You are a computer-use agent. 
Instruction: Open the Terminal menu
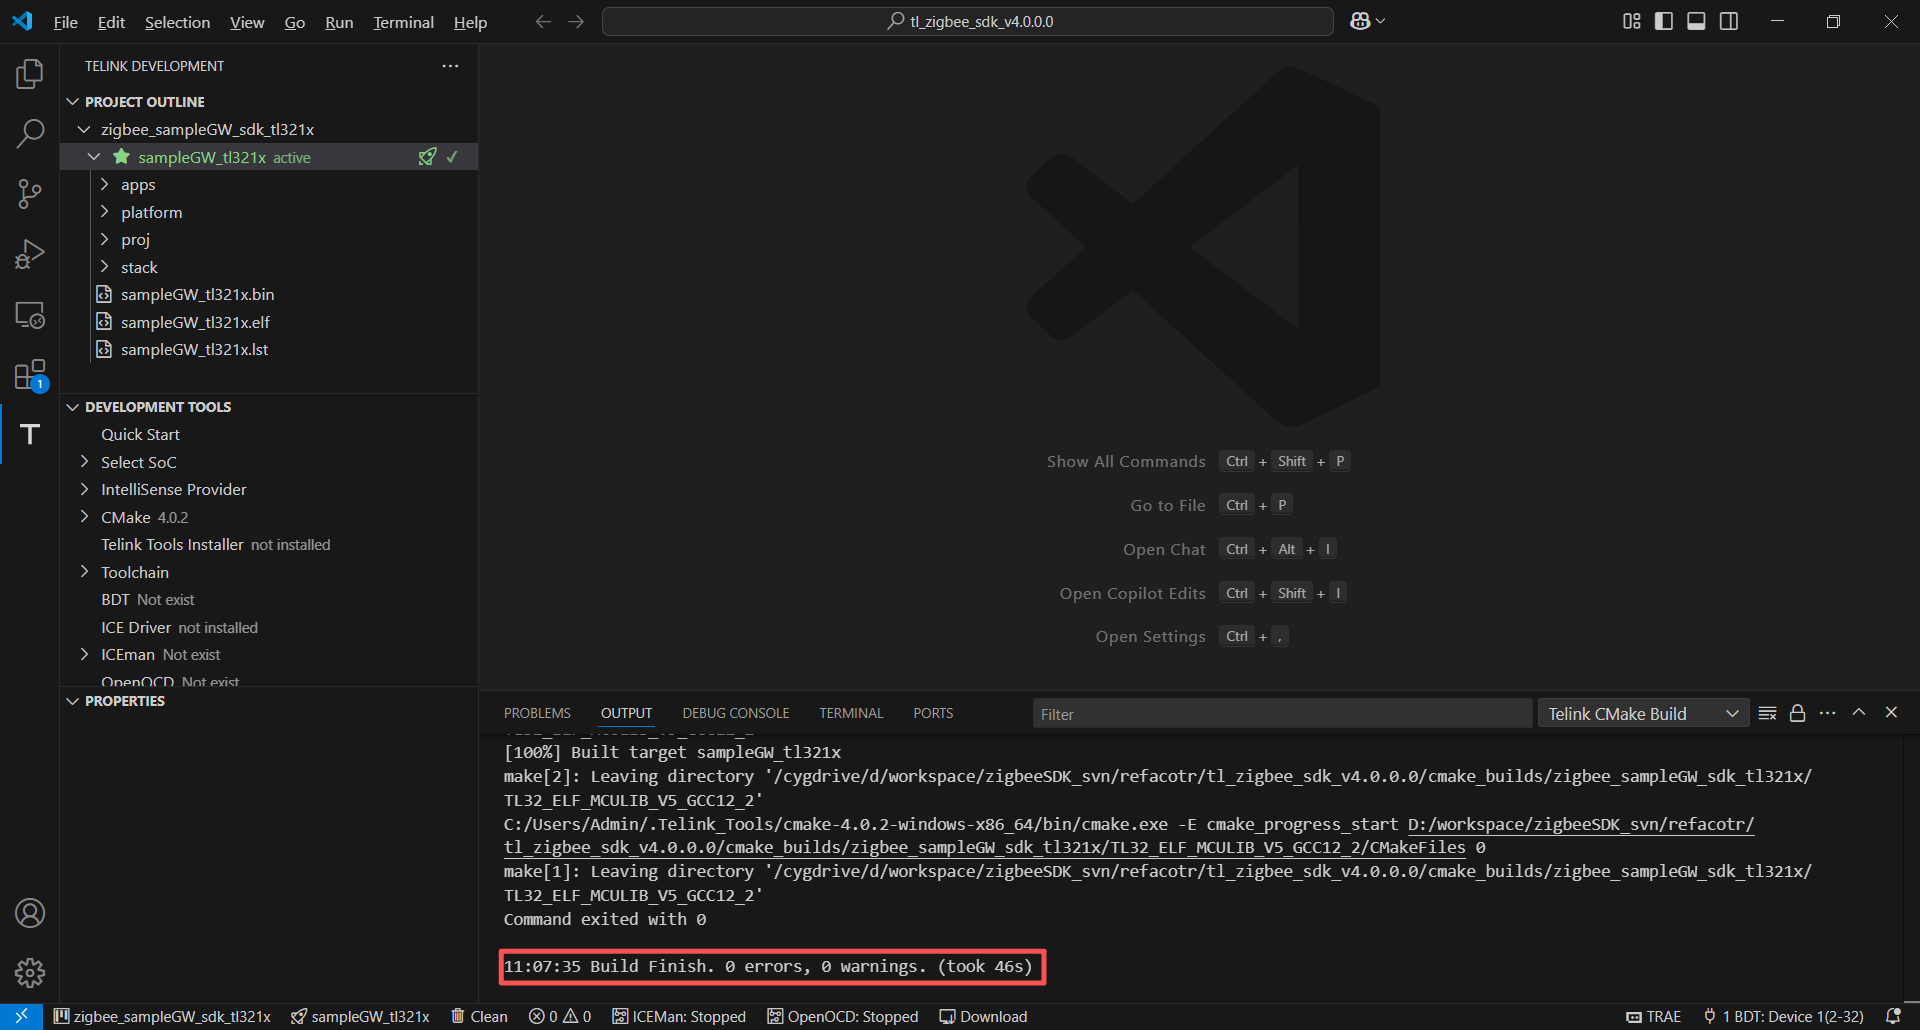point(403,22)
